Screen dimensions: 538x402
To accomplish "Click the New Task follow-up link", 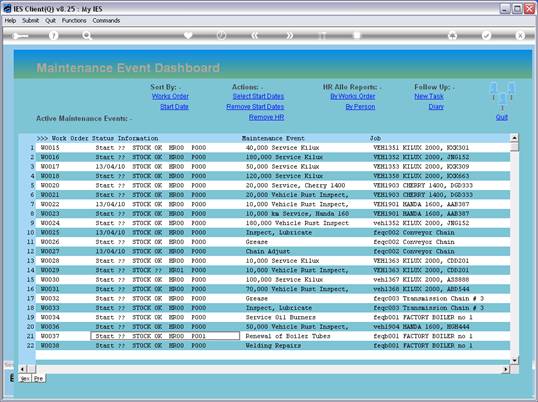I will pyautogui.click(x=429, y=96).
